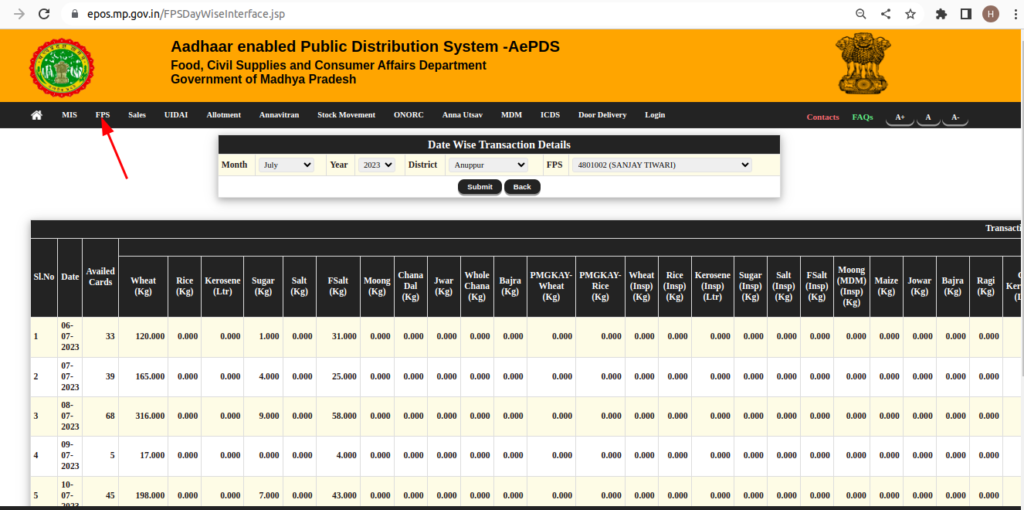Open the Month dropdown showing July
Image resolution: width=1024 pixels, height=510 pixels.
pos(286,165)
